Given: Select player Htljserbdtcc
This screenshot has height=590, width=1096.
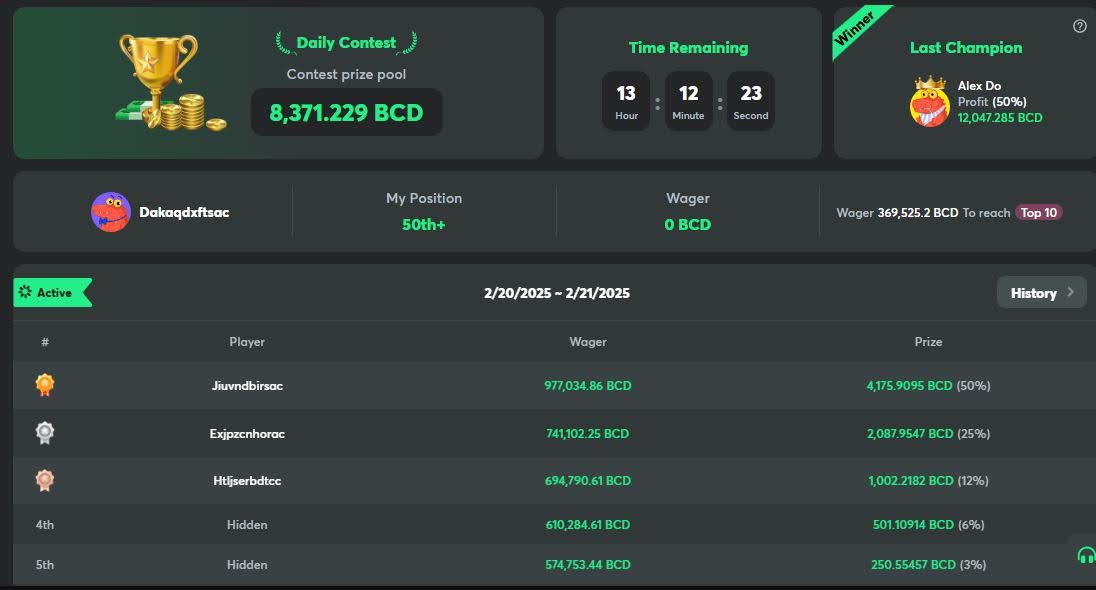Looking at the screenshot, I should [247, 481].
